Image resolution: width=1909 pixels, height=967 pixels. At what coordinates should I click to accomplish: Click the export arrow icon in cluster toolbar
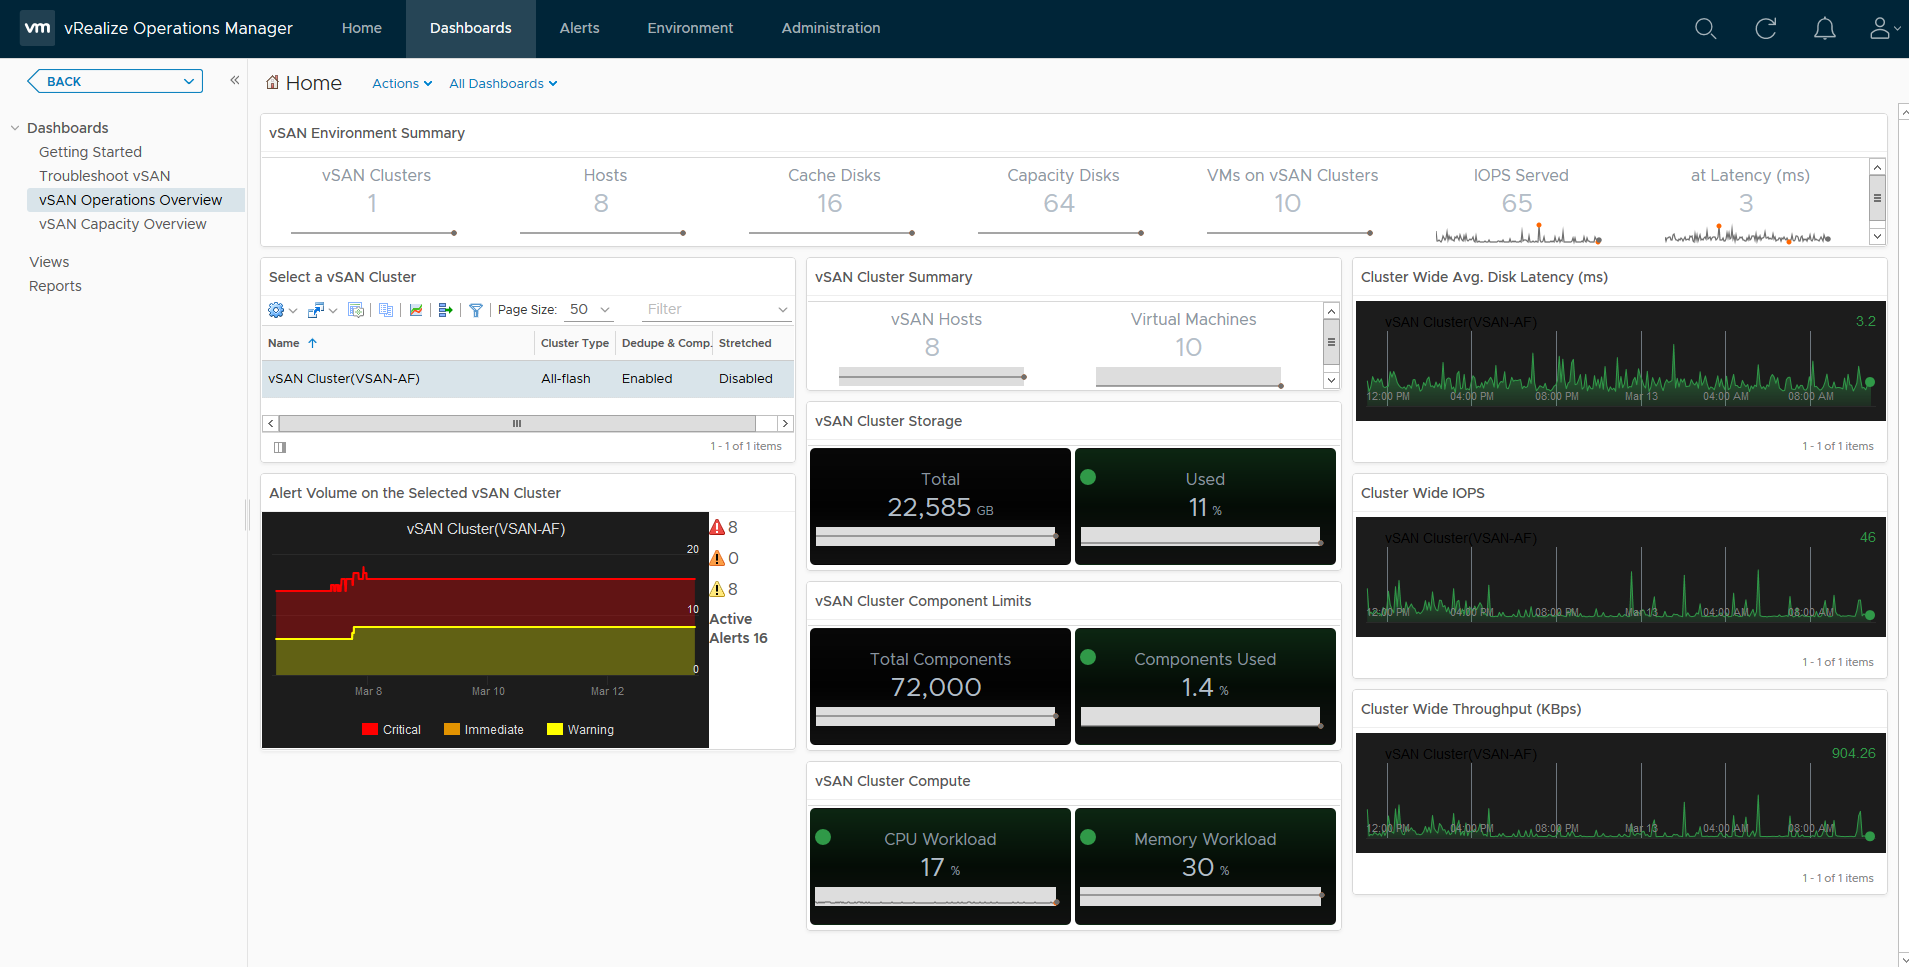coord(446,310)
